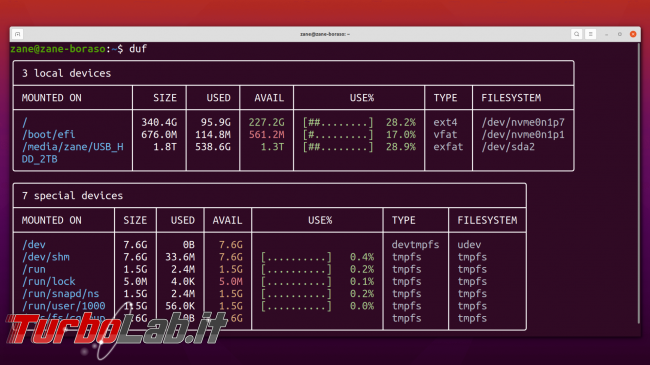Click the '/boot/efi' mount point
650x365 pixels.
(x=49, y=134)
